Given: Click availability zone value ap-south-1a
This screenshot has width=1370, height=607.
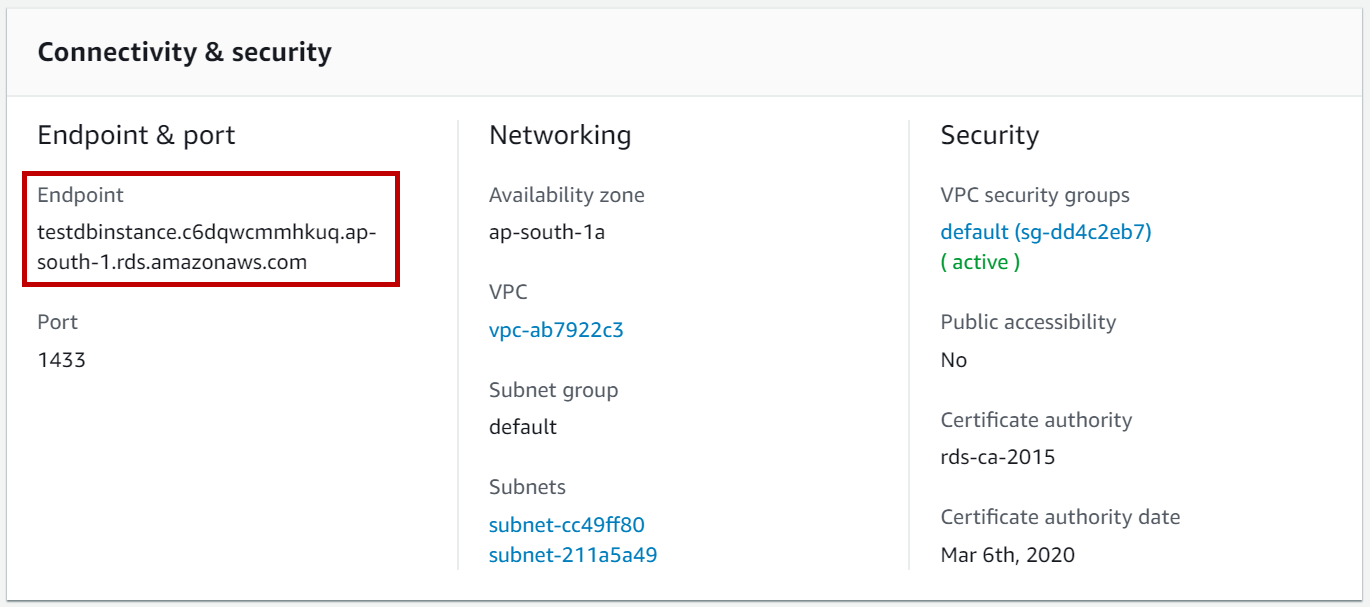Looking at the screenshot, I should [547, 233].
